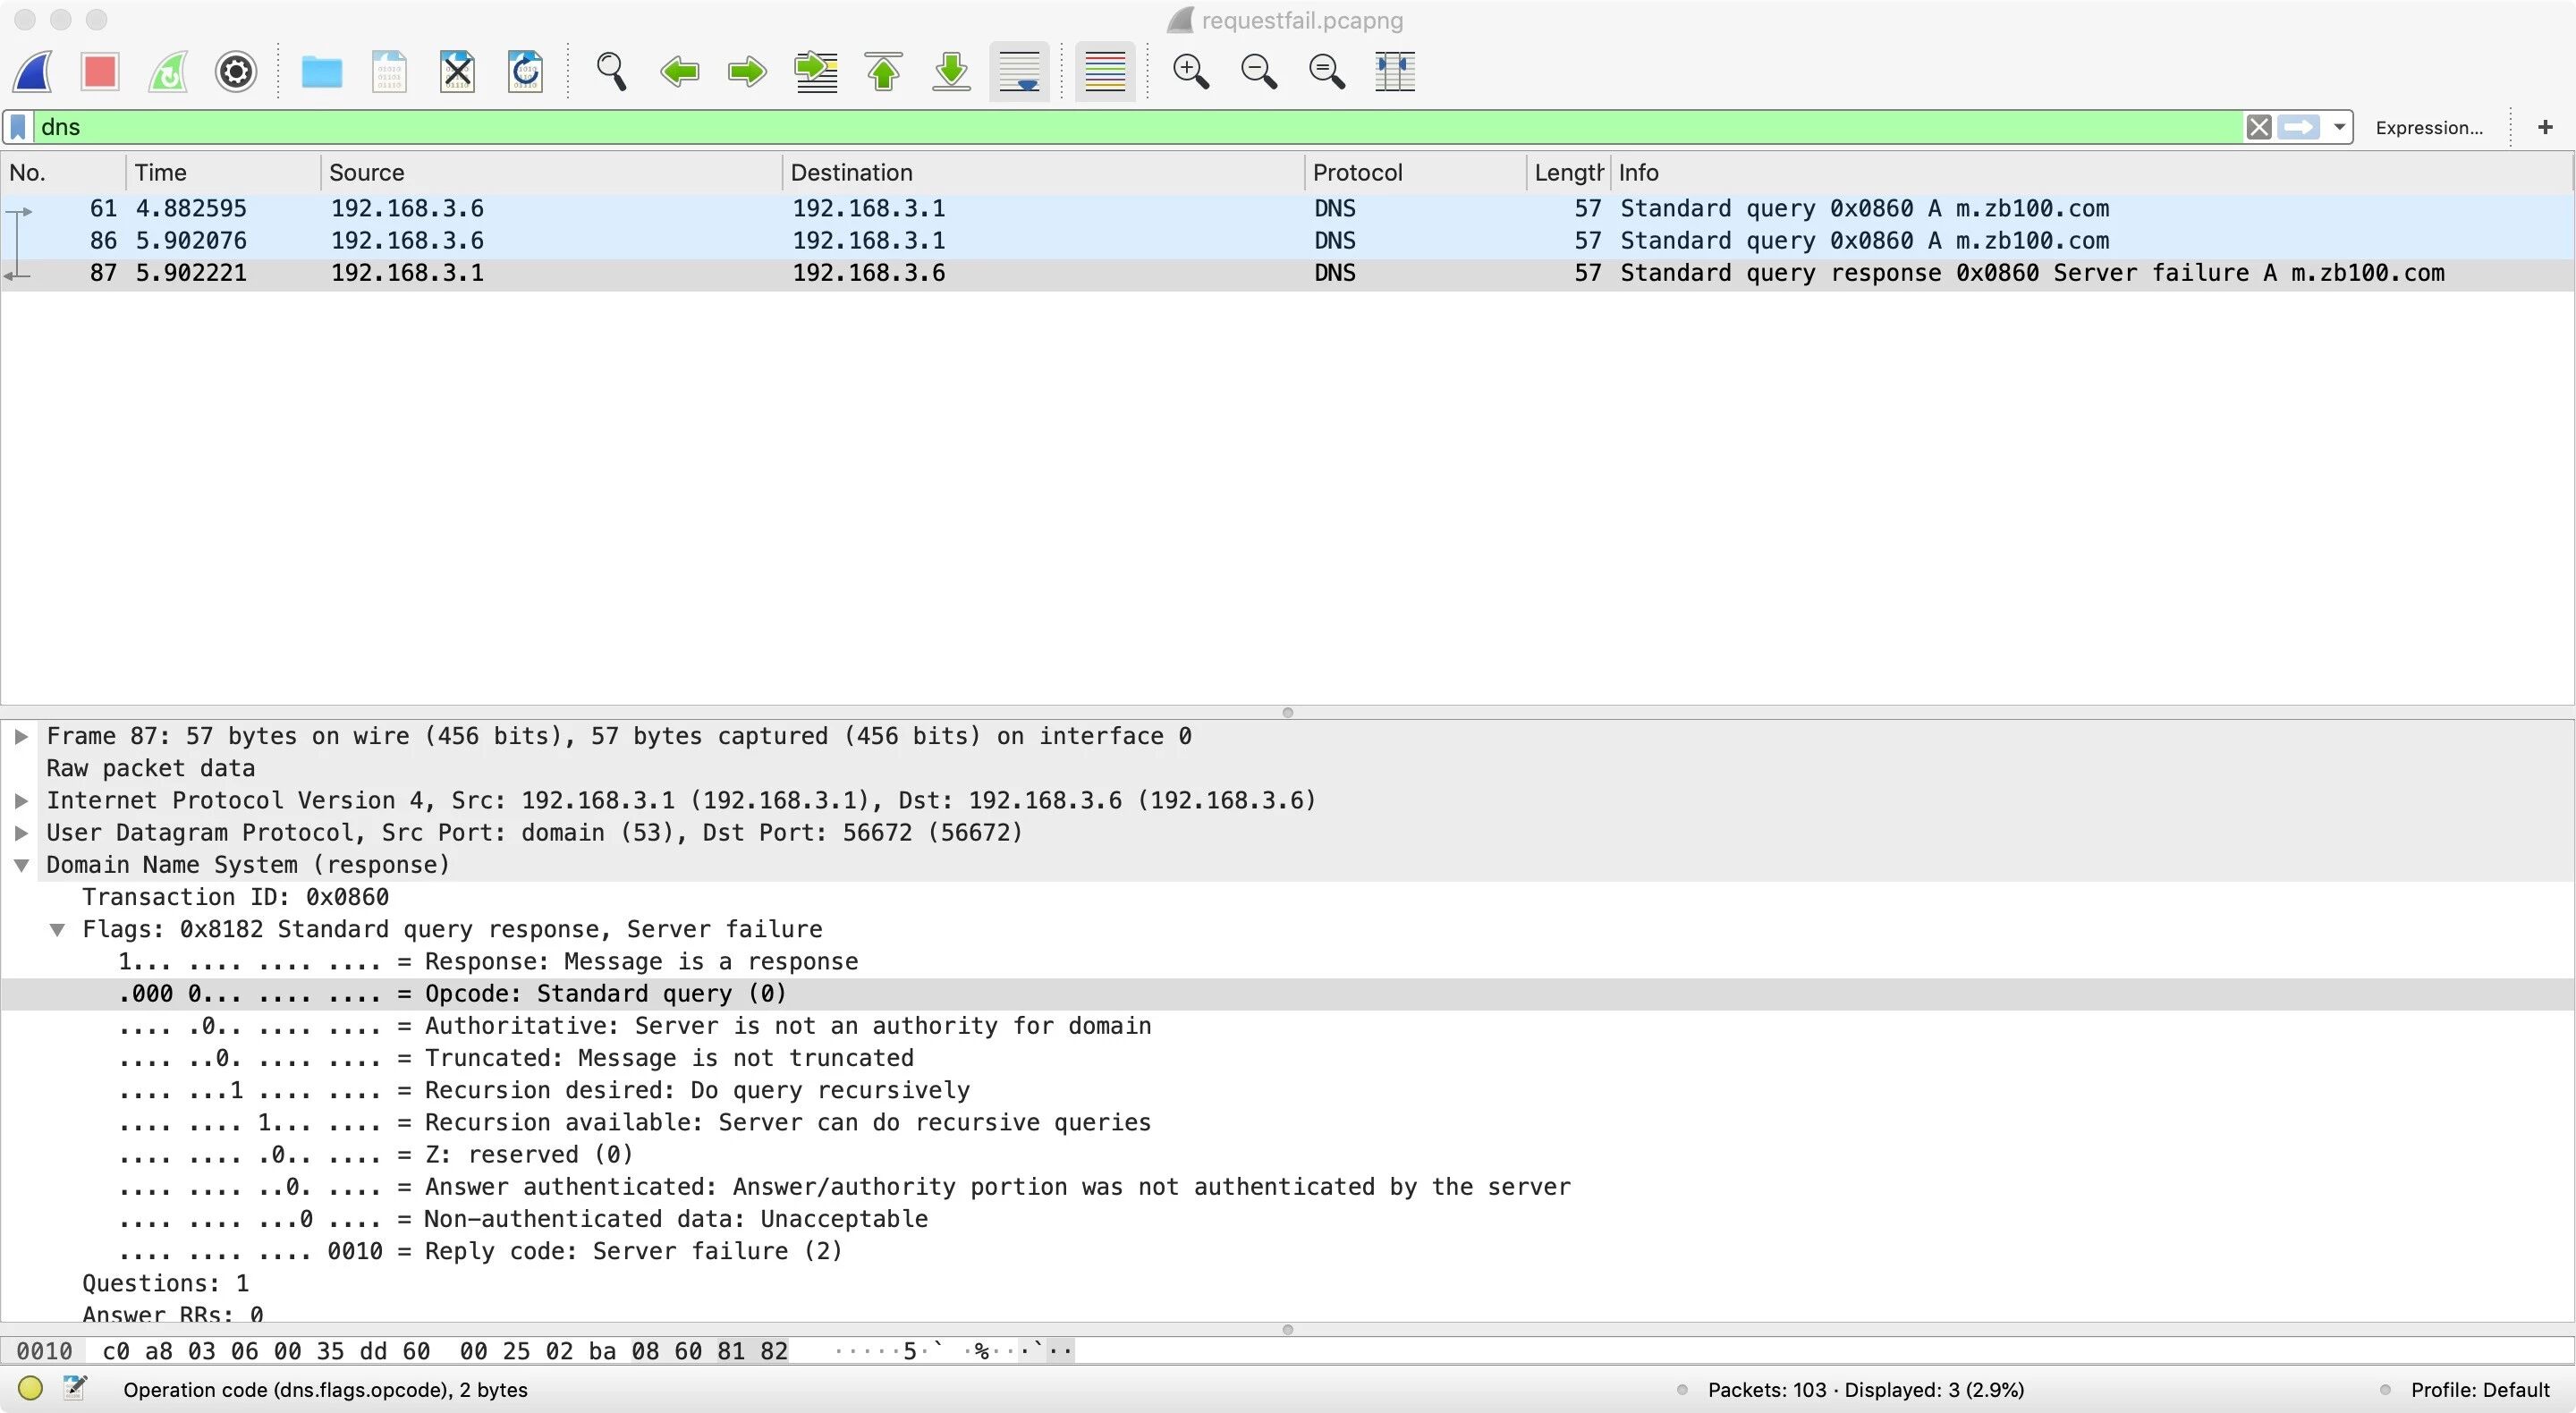Click the shark fin start capture icon
This screenshot has width=2576, height=1413.
click(33, 71)
